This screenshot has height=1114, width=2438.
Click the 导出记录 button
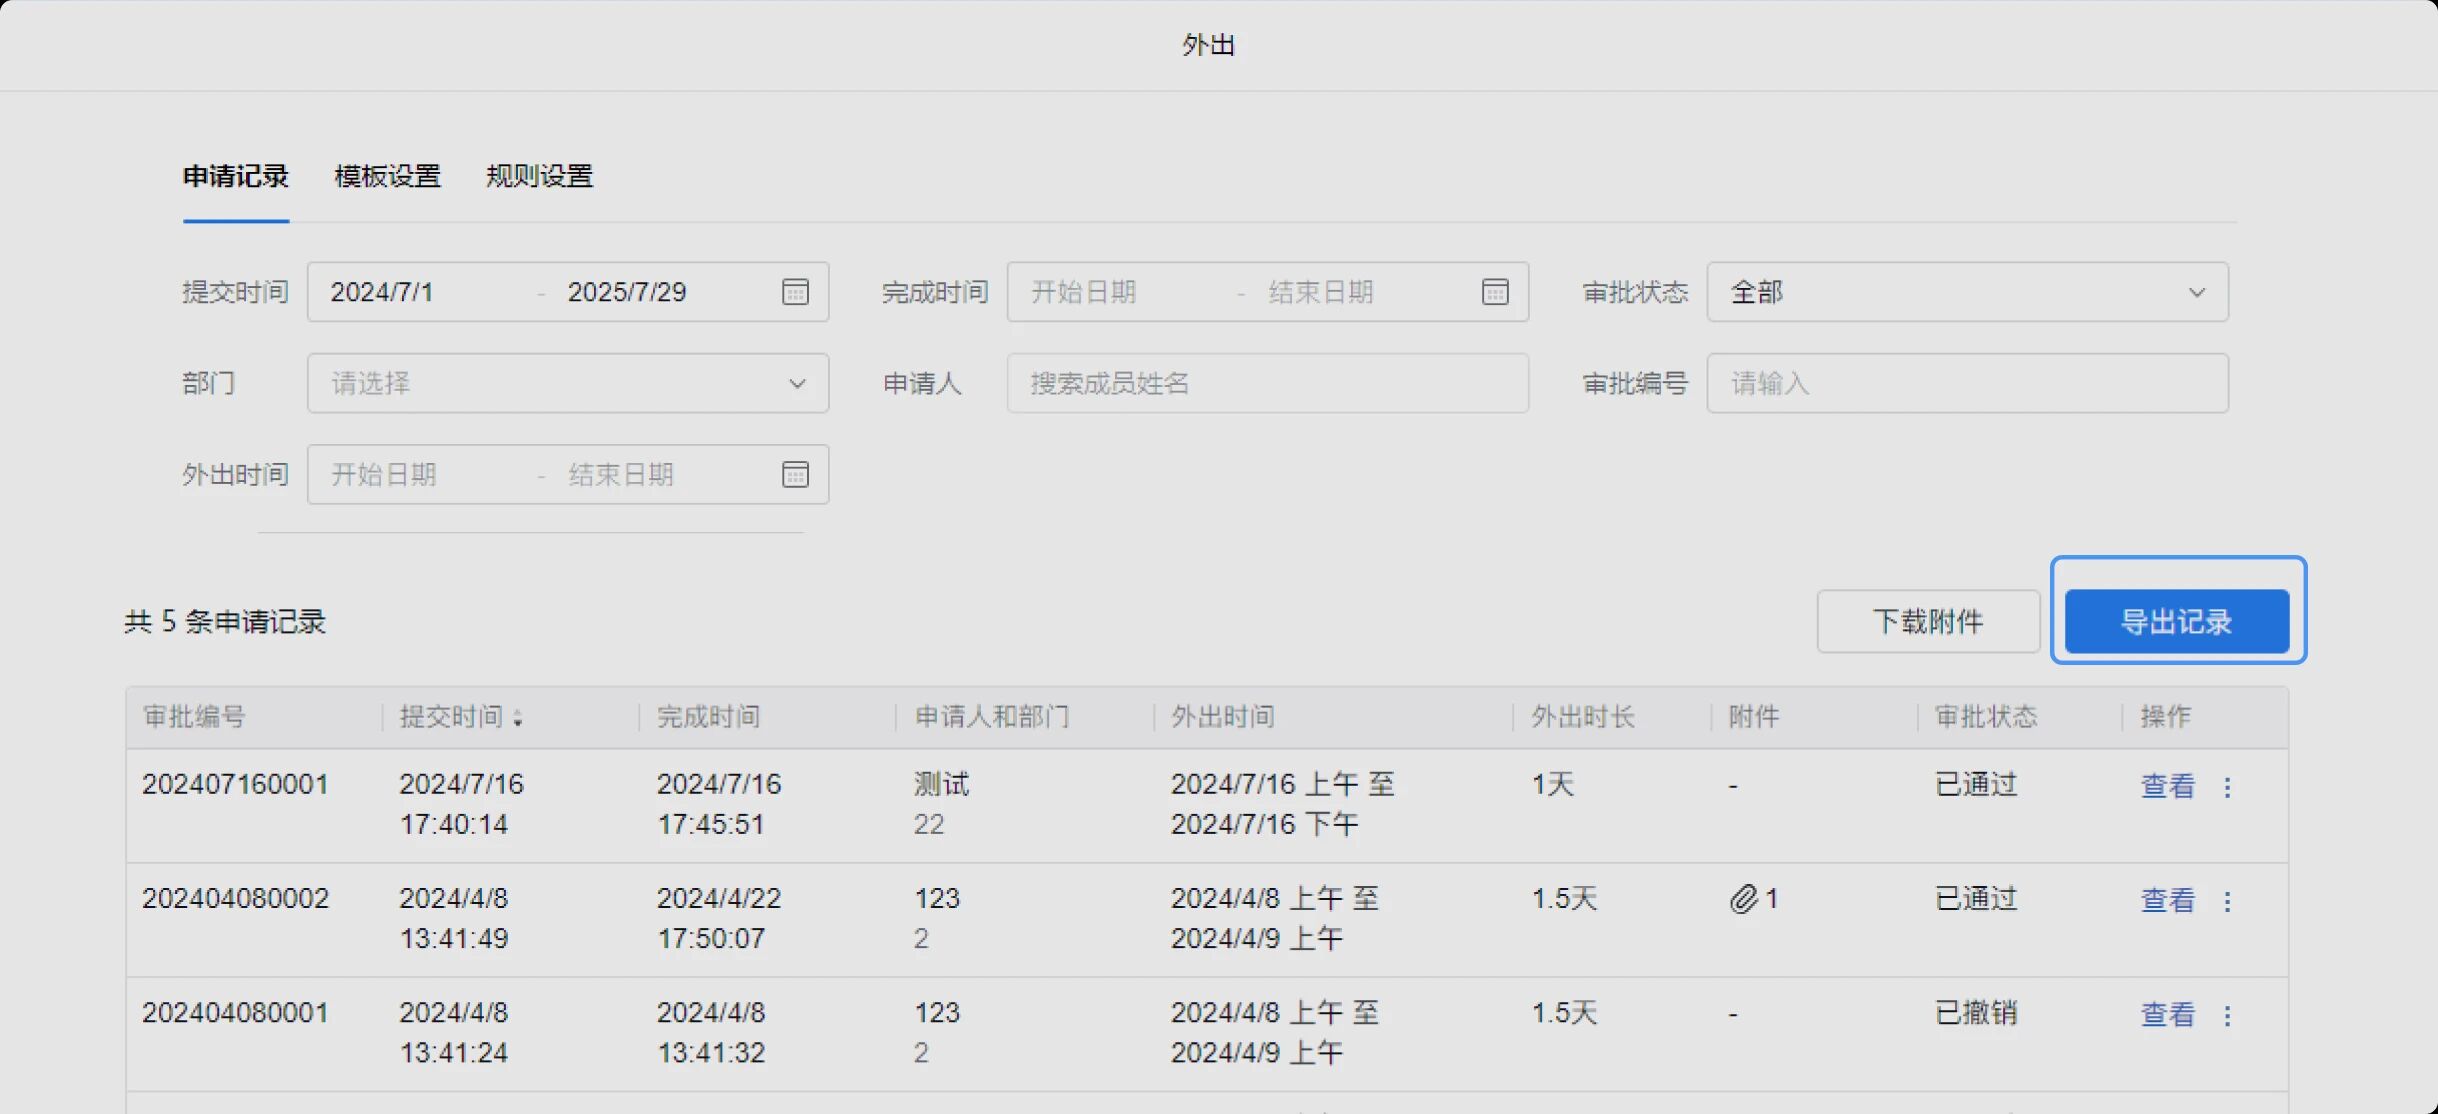point(2177,621)
